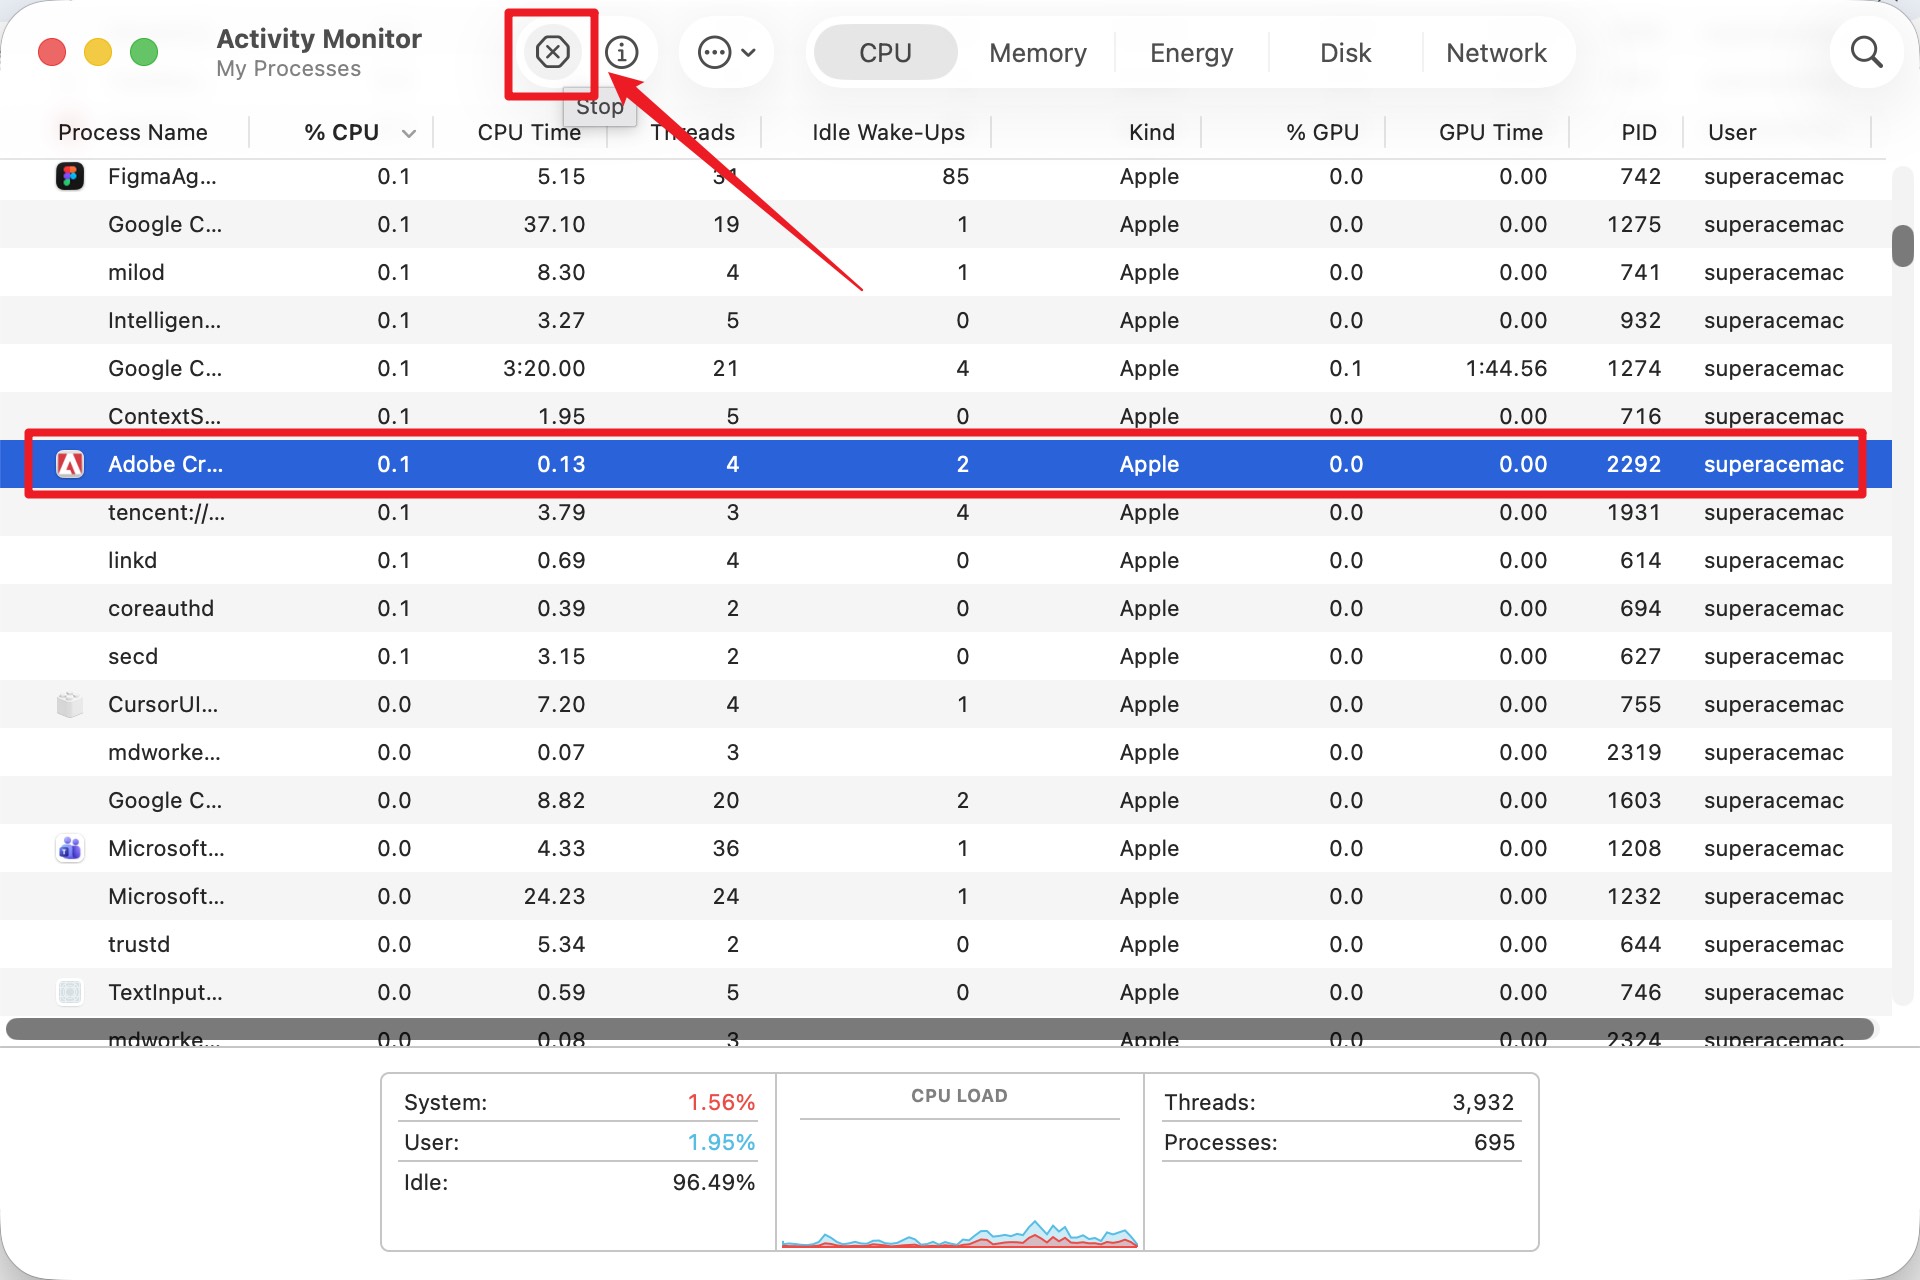Open the search field magnifier

[x=1866, y=52]
